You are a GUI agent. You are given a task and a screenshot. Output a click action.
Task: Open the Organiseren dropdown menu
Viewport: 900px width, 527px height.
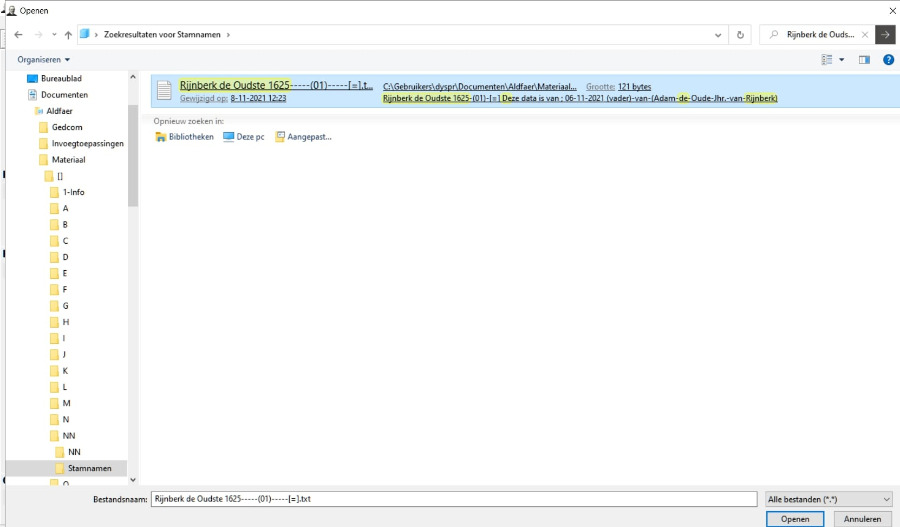tap(44, 60)
